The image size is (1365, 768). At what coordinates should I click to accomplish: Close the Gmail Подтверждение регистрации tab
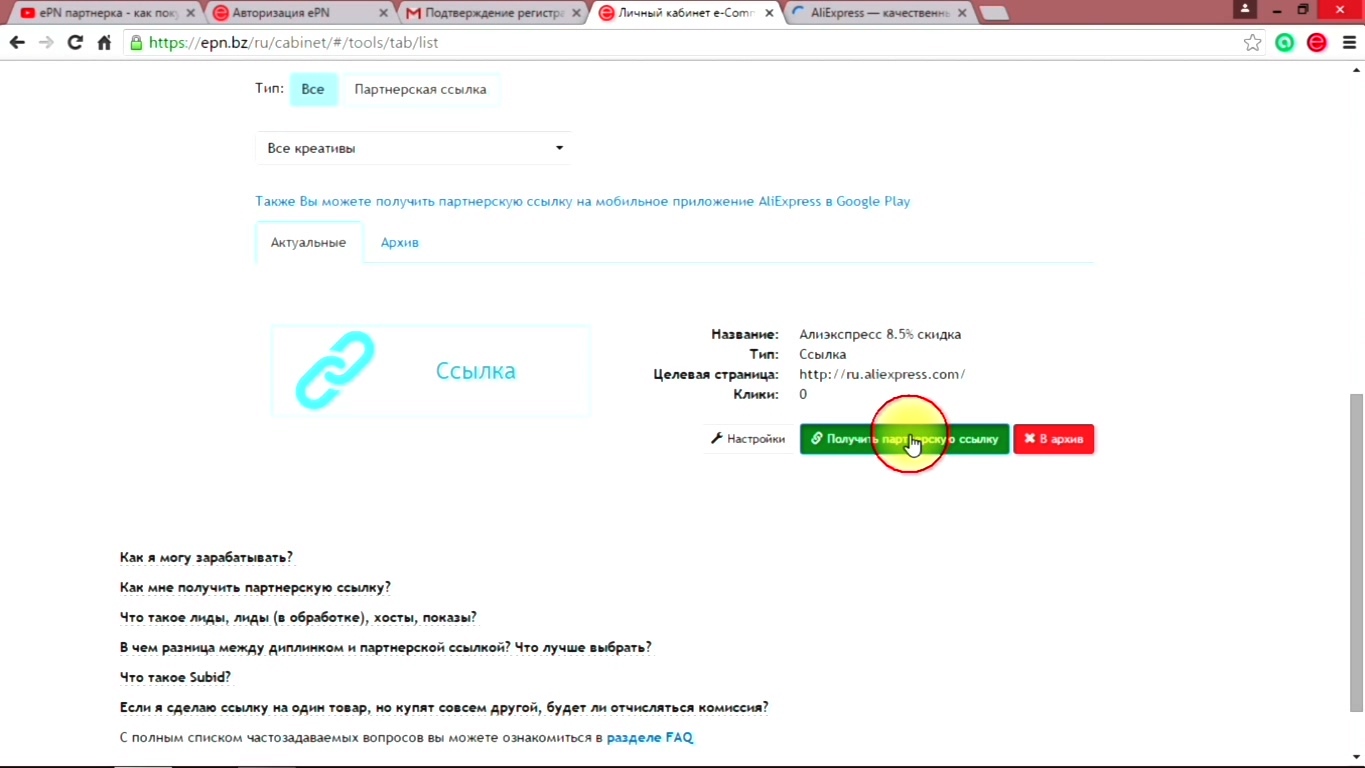click(x=576, y=13)
